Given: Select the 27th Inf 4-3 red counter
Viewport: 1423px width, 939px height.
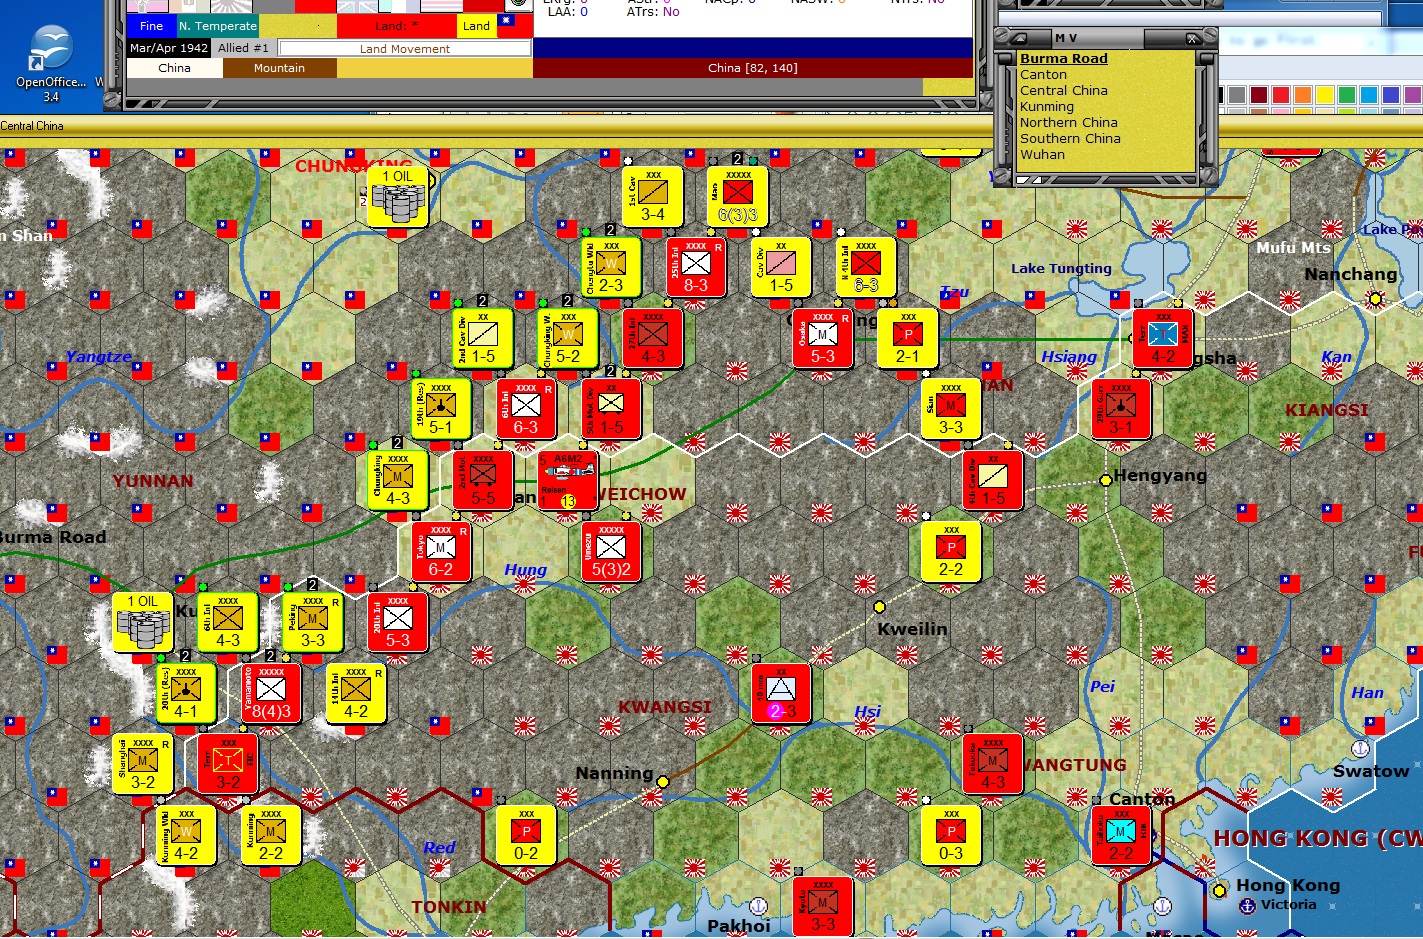Looking at the screenshot, I should [653, 338].
